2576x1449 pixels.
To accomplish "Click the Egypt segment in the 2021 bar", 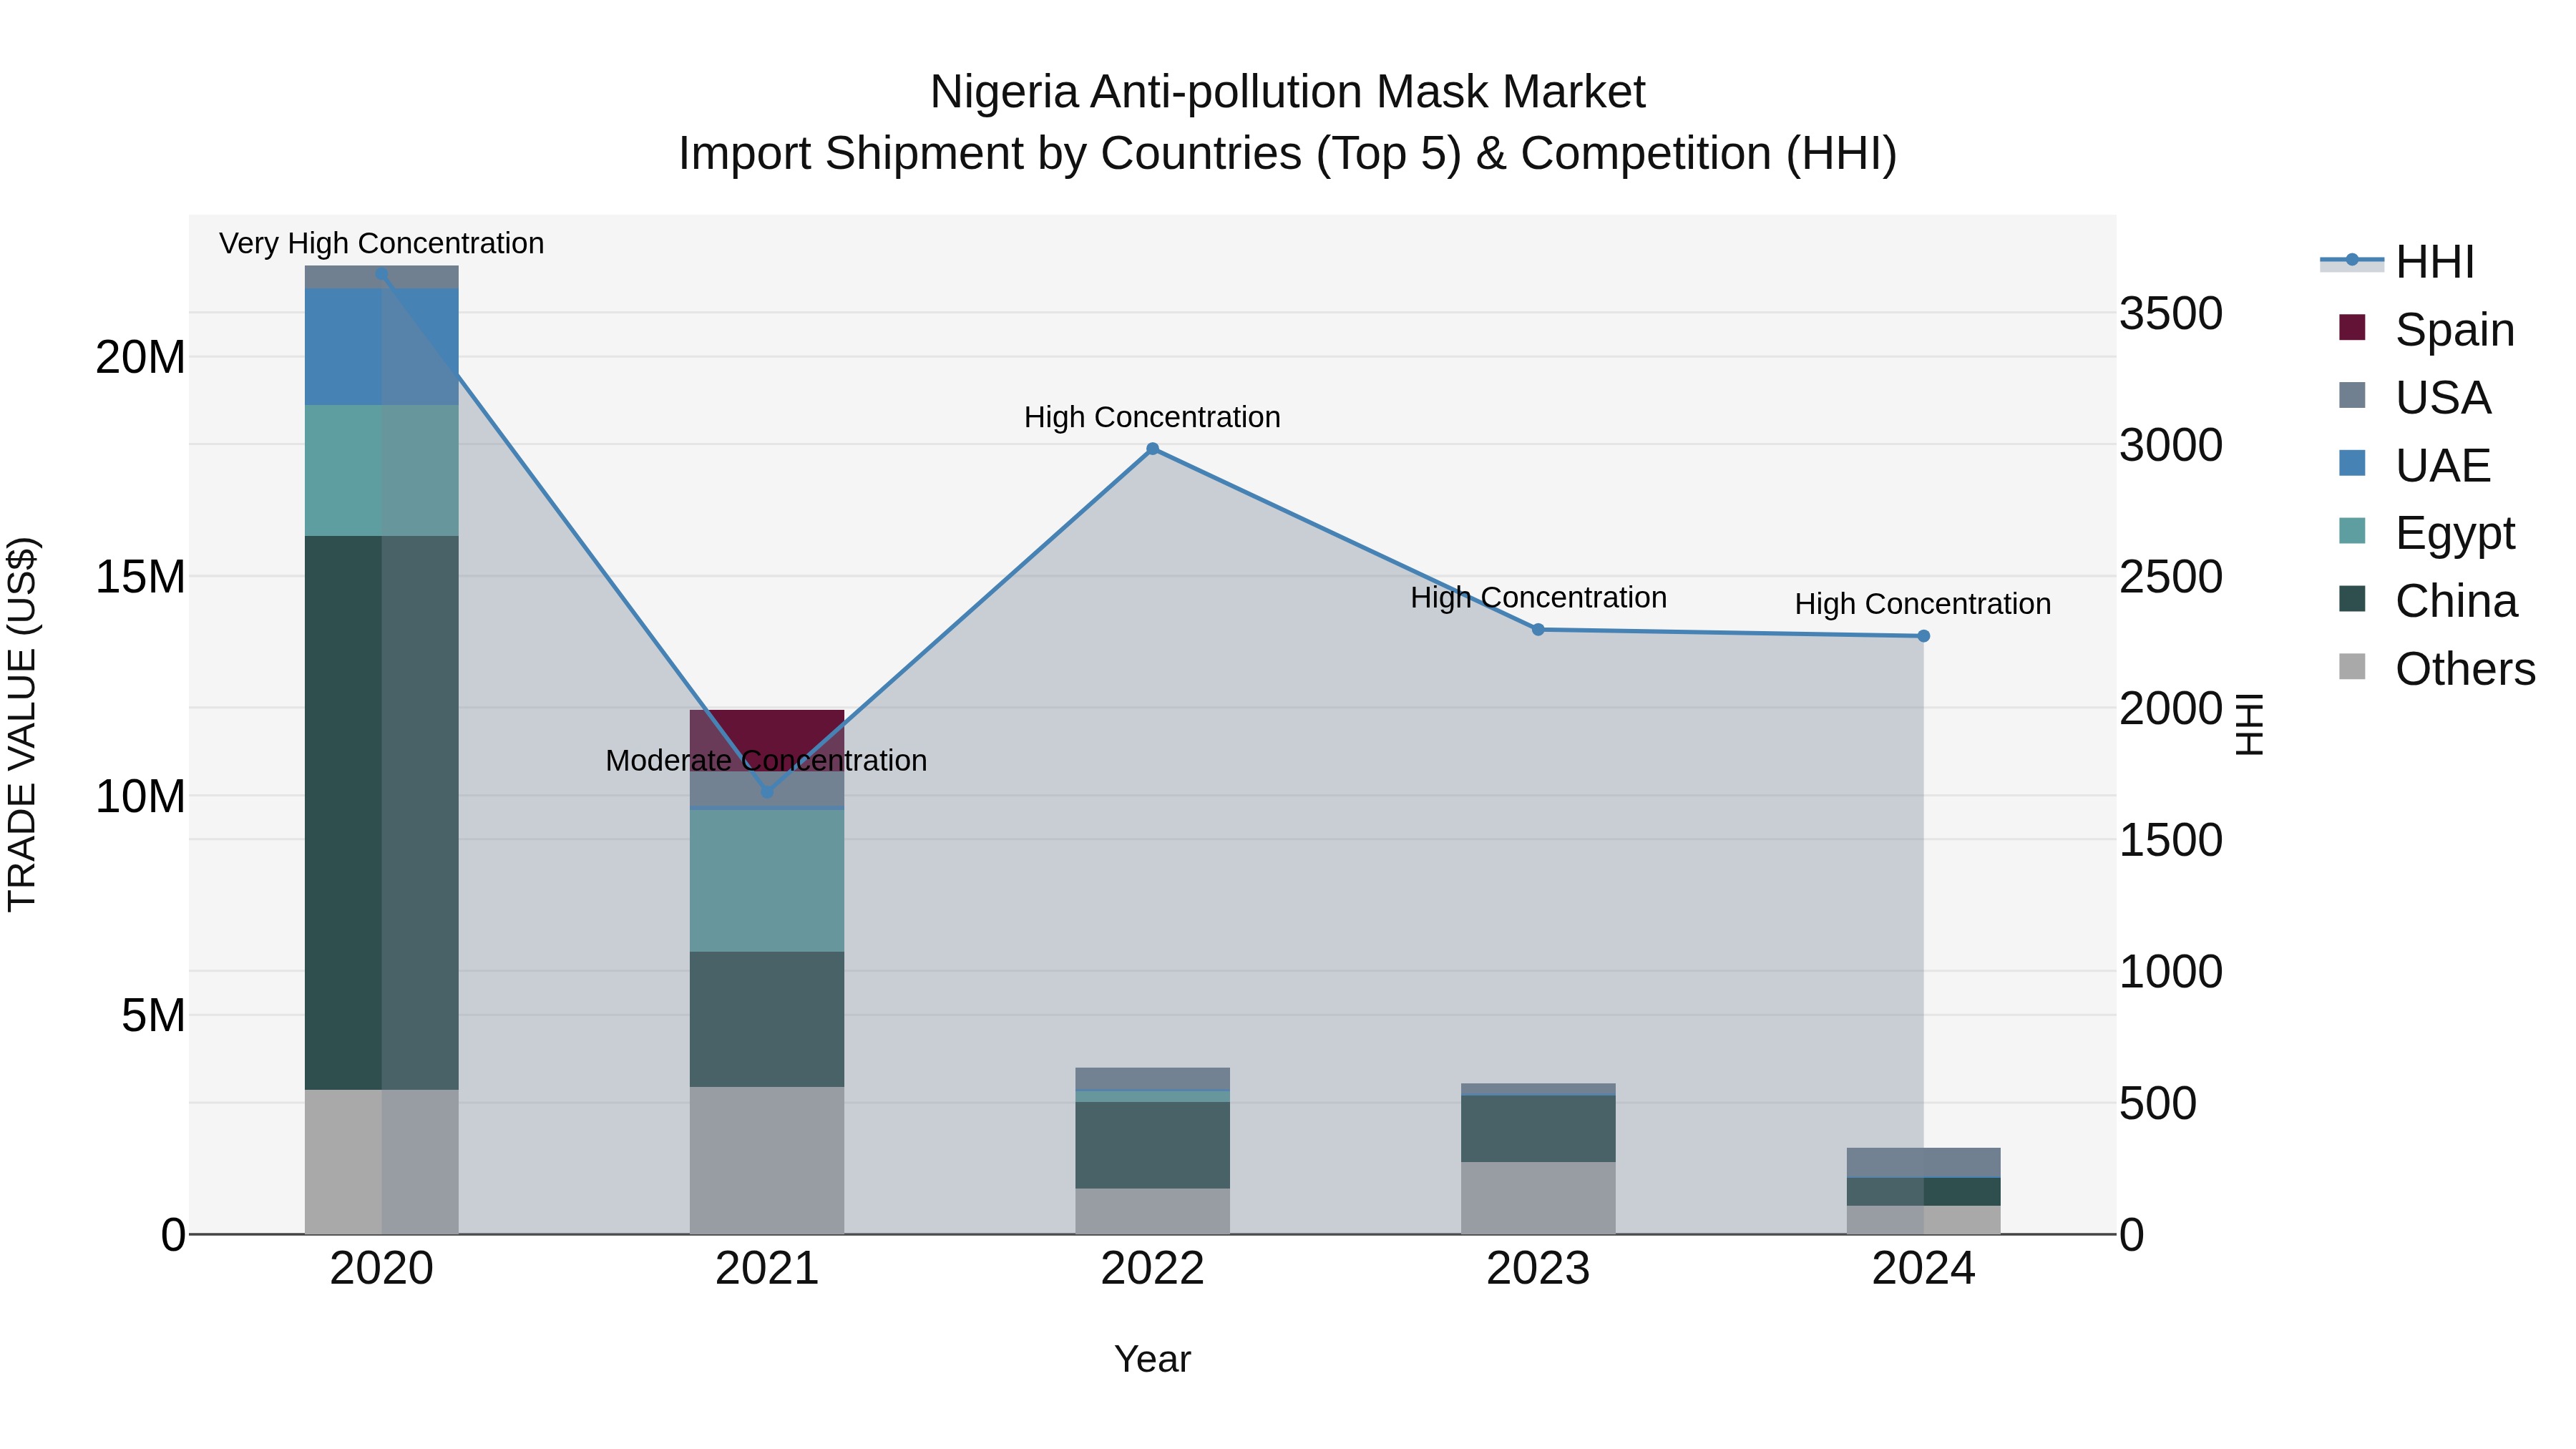I will click(x=767, y=880).
